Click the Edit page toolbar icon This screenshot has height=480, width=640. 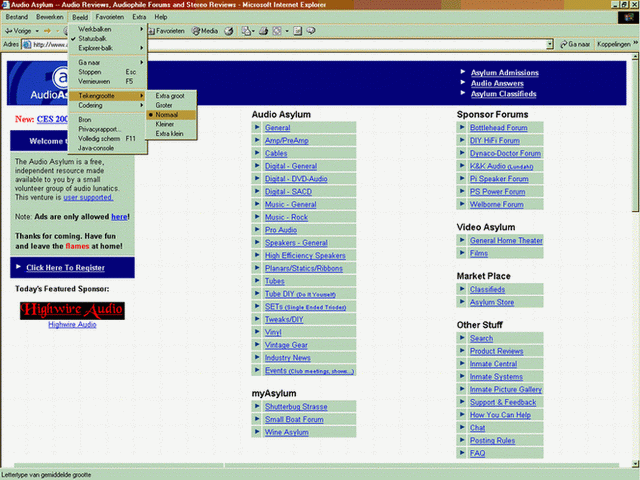click(x=277, y=31)
